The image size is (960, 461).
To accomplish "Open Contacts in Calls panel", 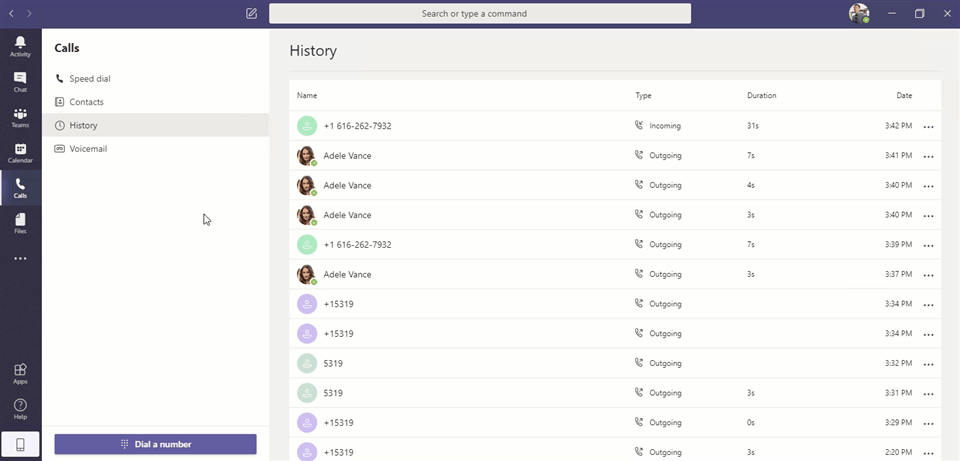I will [156, 102].
